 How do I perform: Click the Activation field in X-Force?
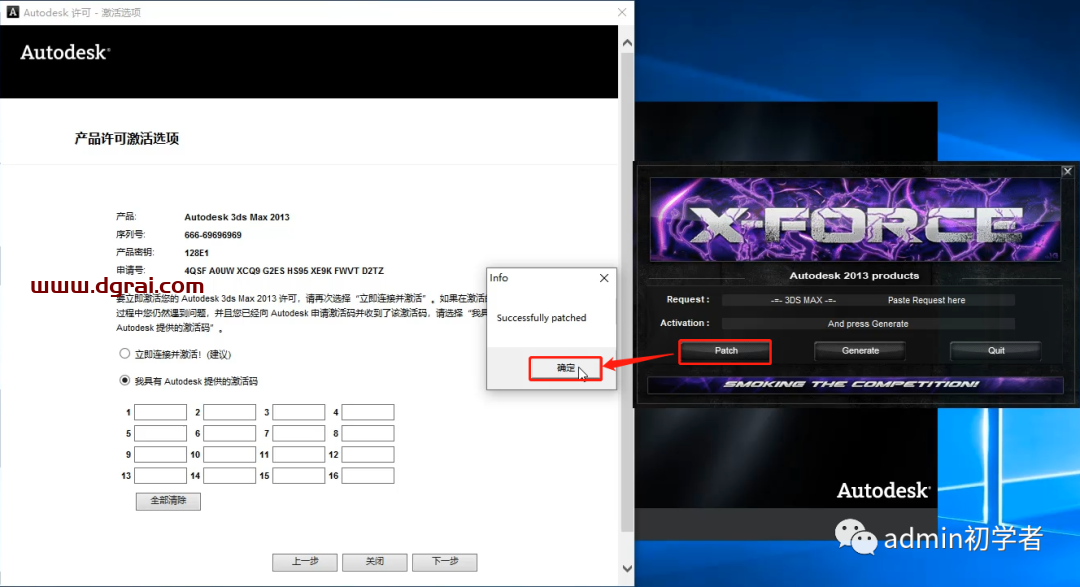pyautogui.click(x=868, y=323)
